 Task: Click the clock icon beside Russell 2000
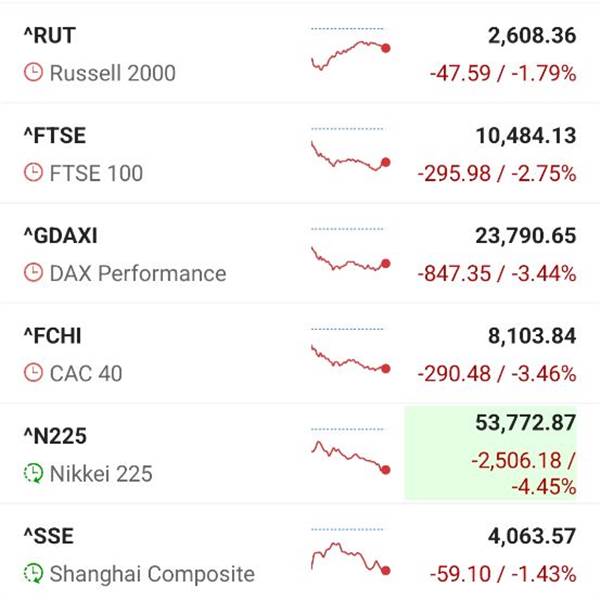[x=33, y=73]
